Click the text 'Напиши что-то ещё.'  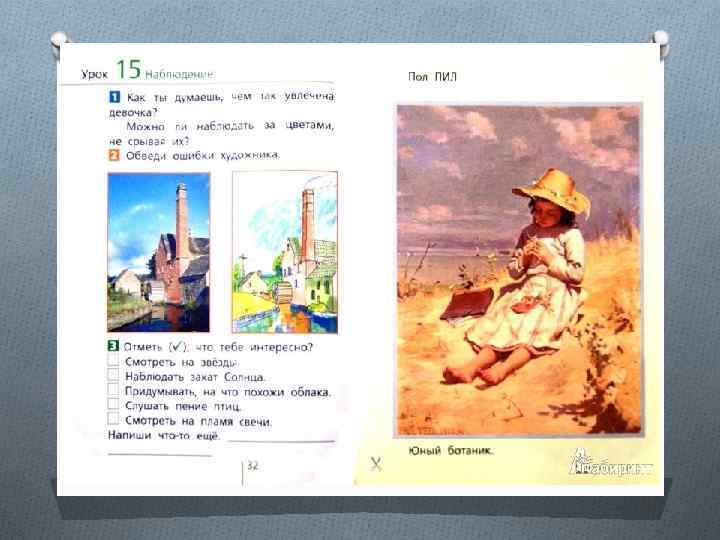coord(164,435)
